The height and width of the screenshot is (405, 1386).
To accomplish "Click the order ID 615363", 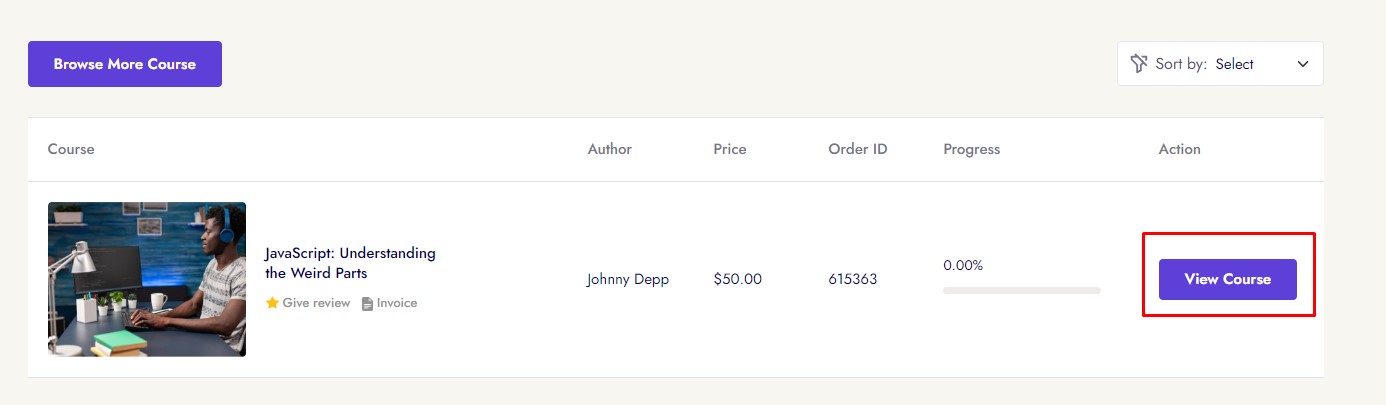I will [x=853, y=279].
